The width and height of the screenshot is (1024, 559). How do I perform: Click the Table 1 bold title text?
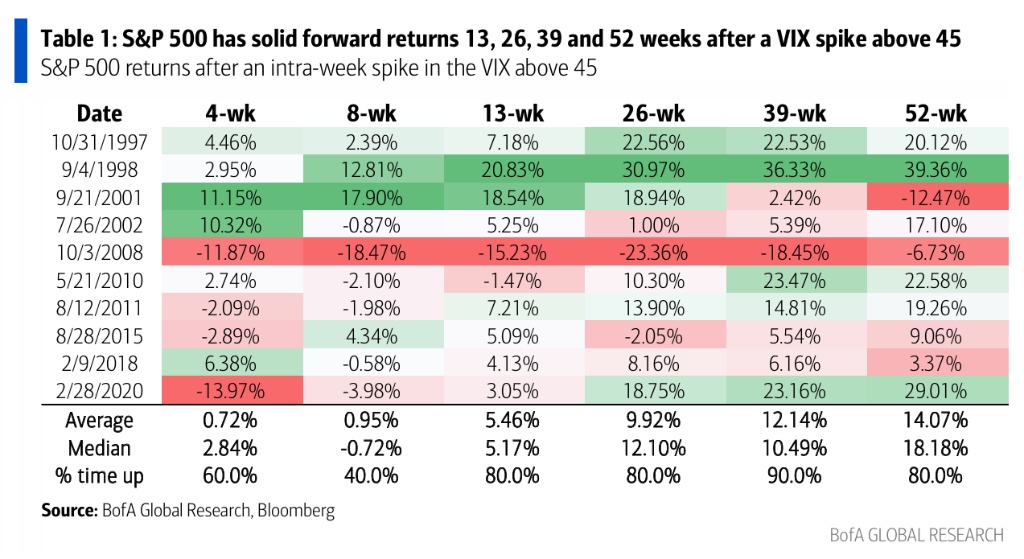[x=500, y=41]
